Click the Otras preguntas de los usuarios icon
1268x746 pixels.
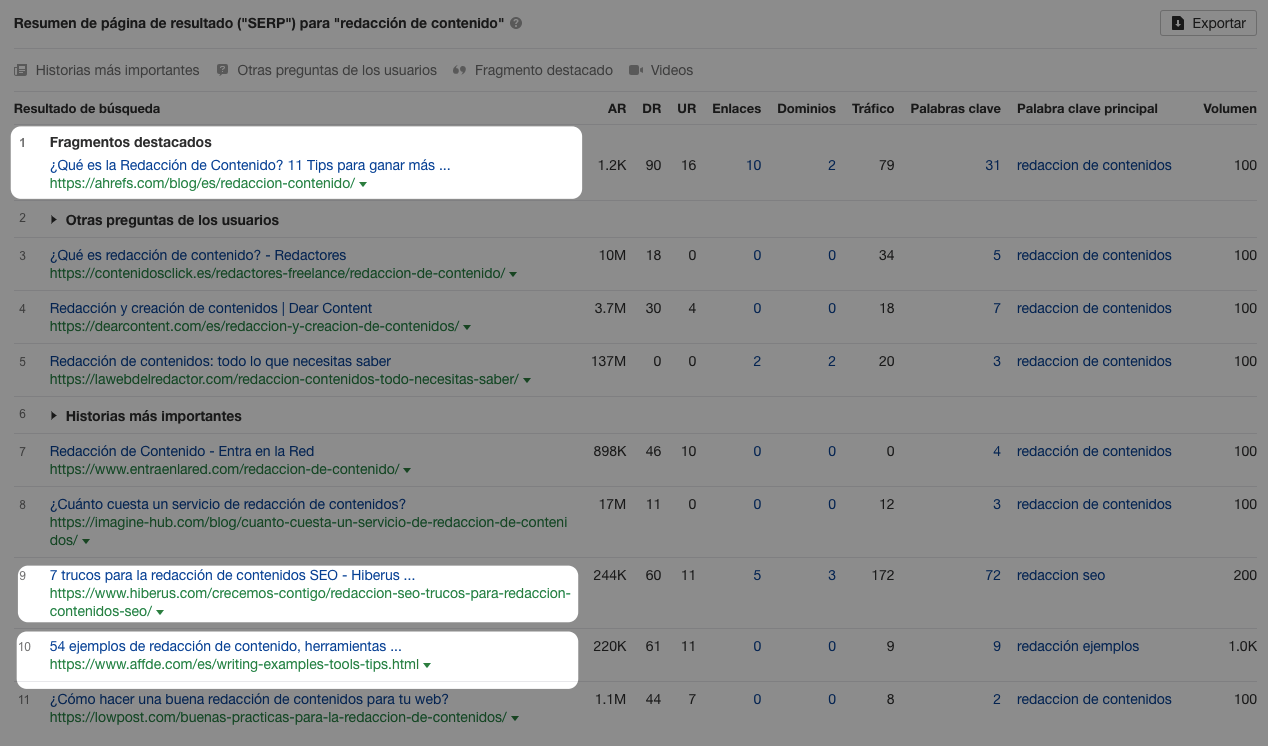[x=223, y=71]
